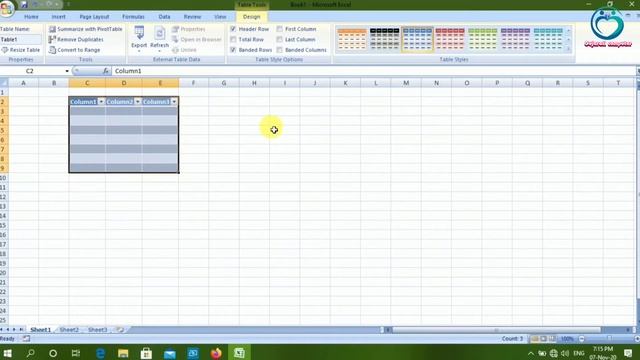Switch to Page Layout view in status bar

[544, 339]
